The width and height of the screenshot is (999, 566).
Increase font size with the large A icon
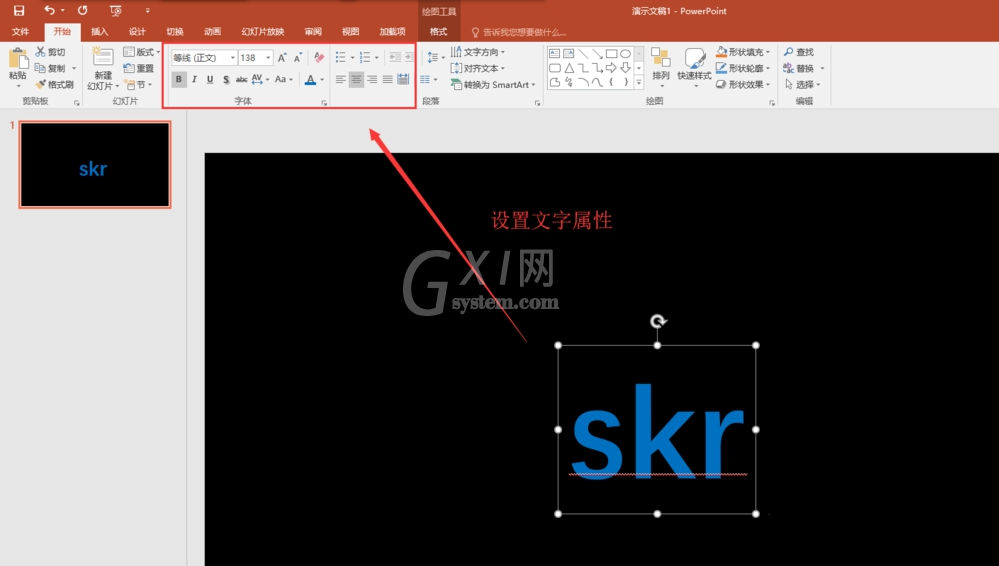282,57
